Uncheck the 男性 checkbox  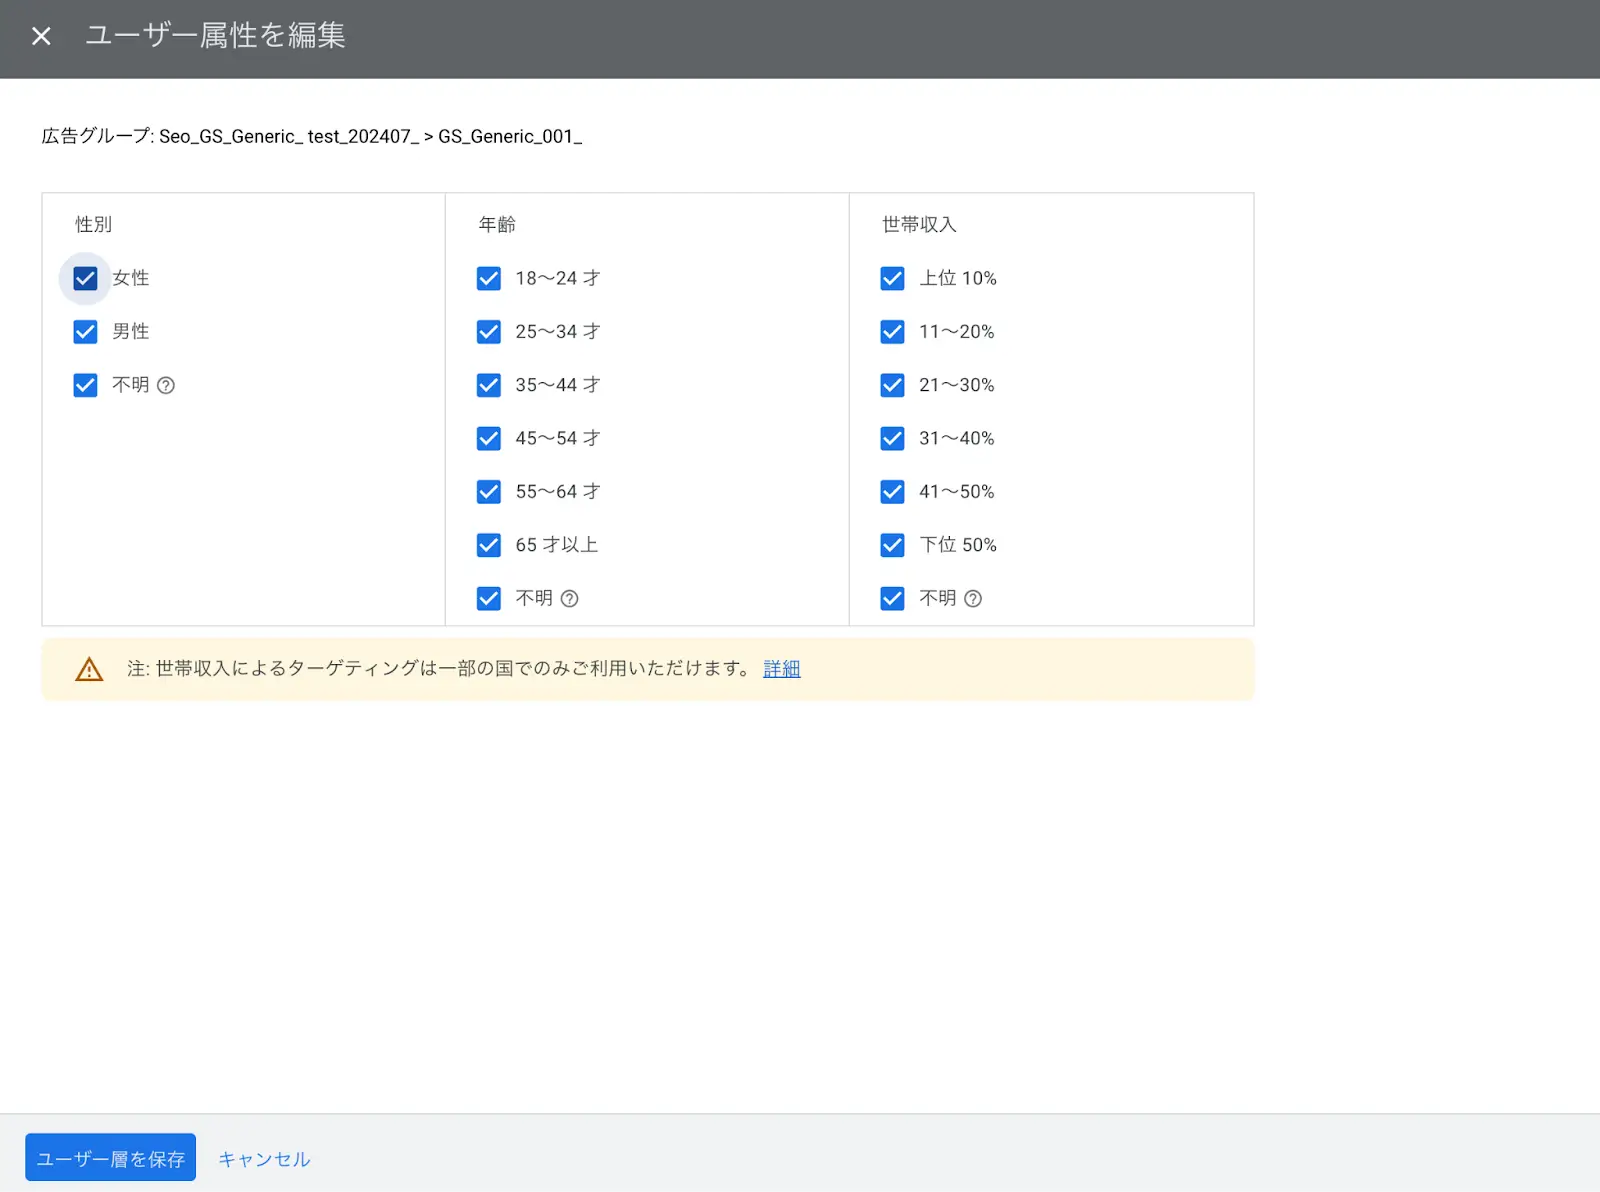click(x=85, y=331)
